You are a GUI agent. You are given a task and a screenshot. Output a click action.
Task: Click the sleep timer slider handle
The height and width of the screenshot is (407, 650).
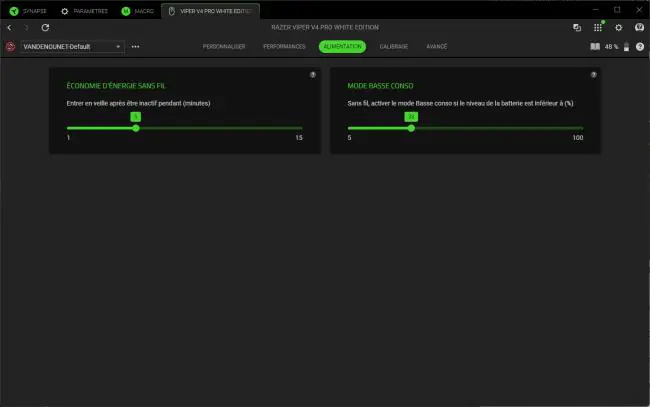(x=136, y=128)
